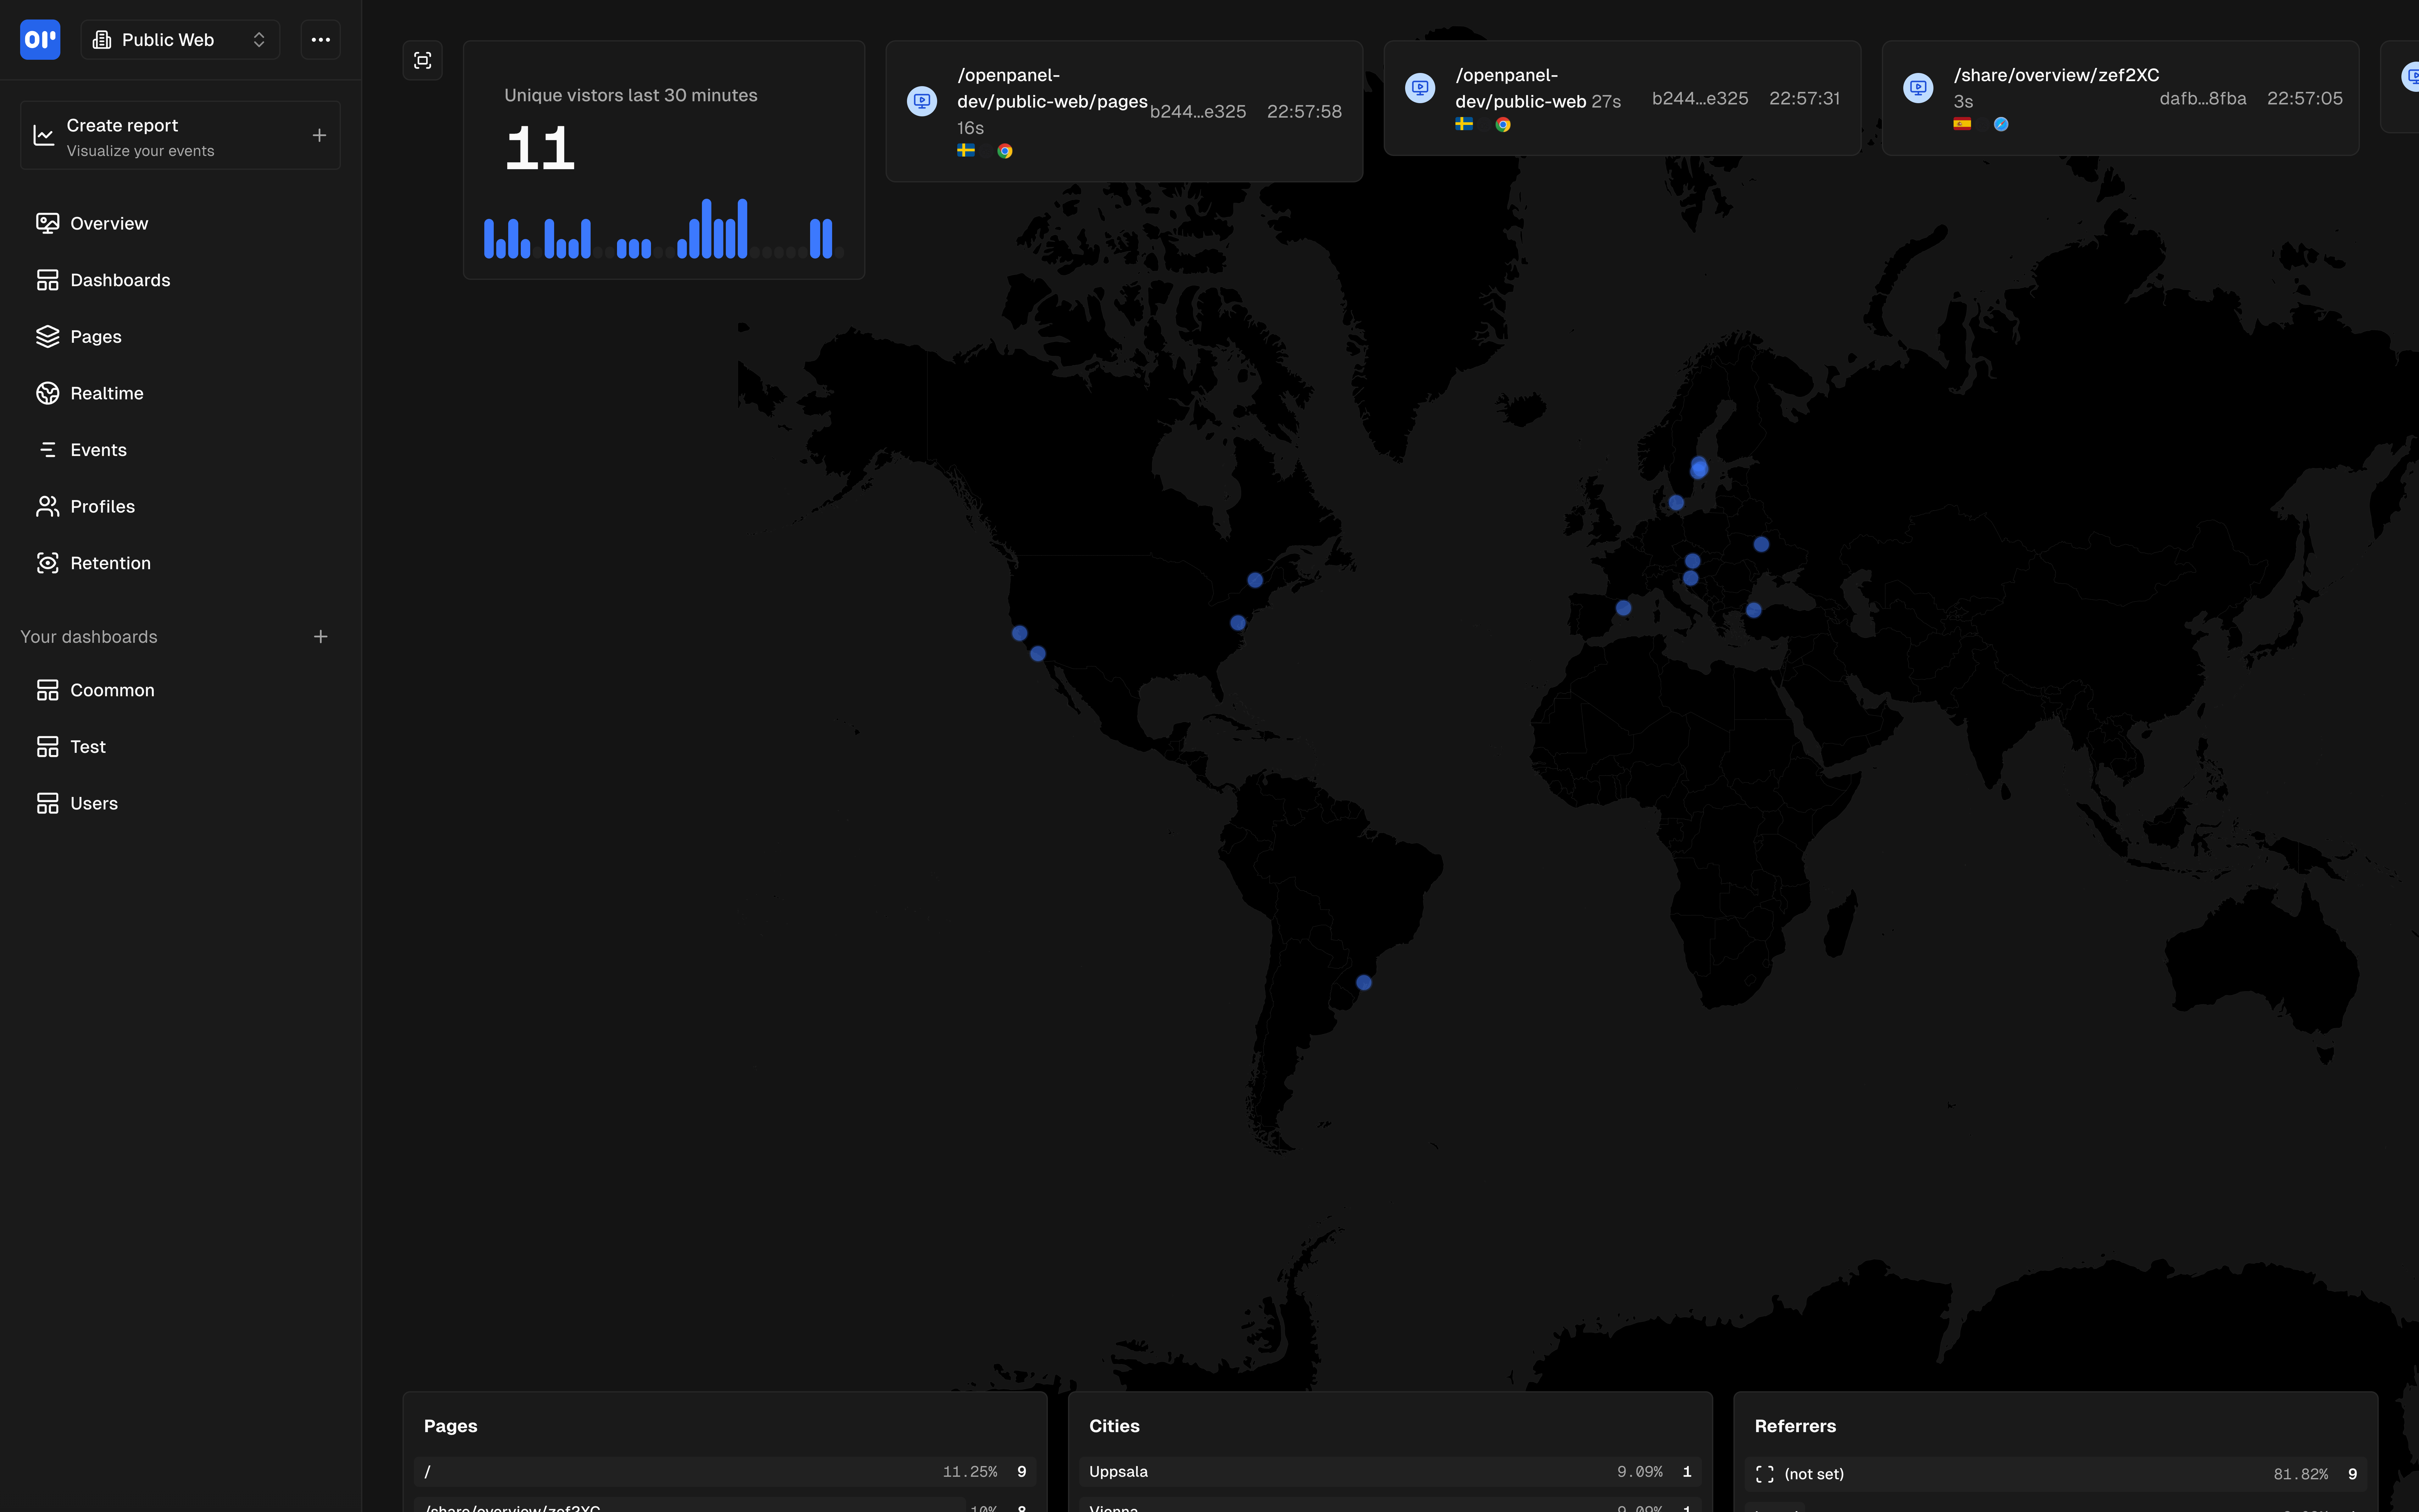The height and width of the screenshot is (1512, 2419).
Task: Open the Public Web project selector
Action: (180, 40)
